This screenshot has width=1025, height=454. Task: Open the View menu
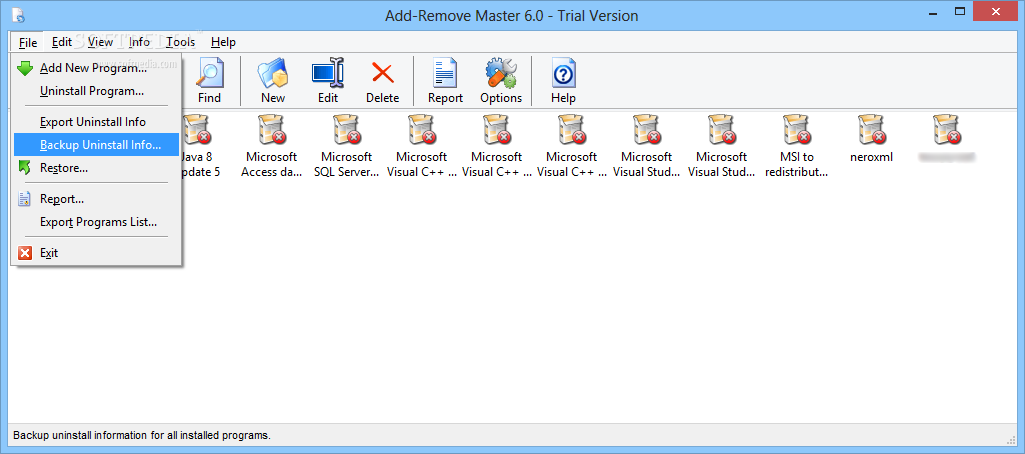pos(100,42)
